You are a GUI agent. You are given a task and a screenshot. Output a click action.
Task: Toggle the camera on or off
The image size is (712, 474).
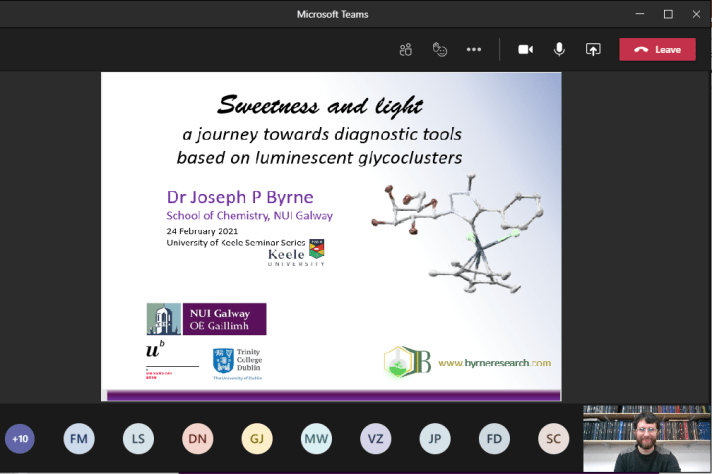coord(525,49)
